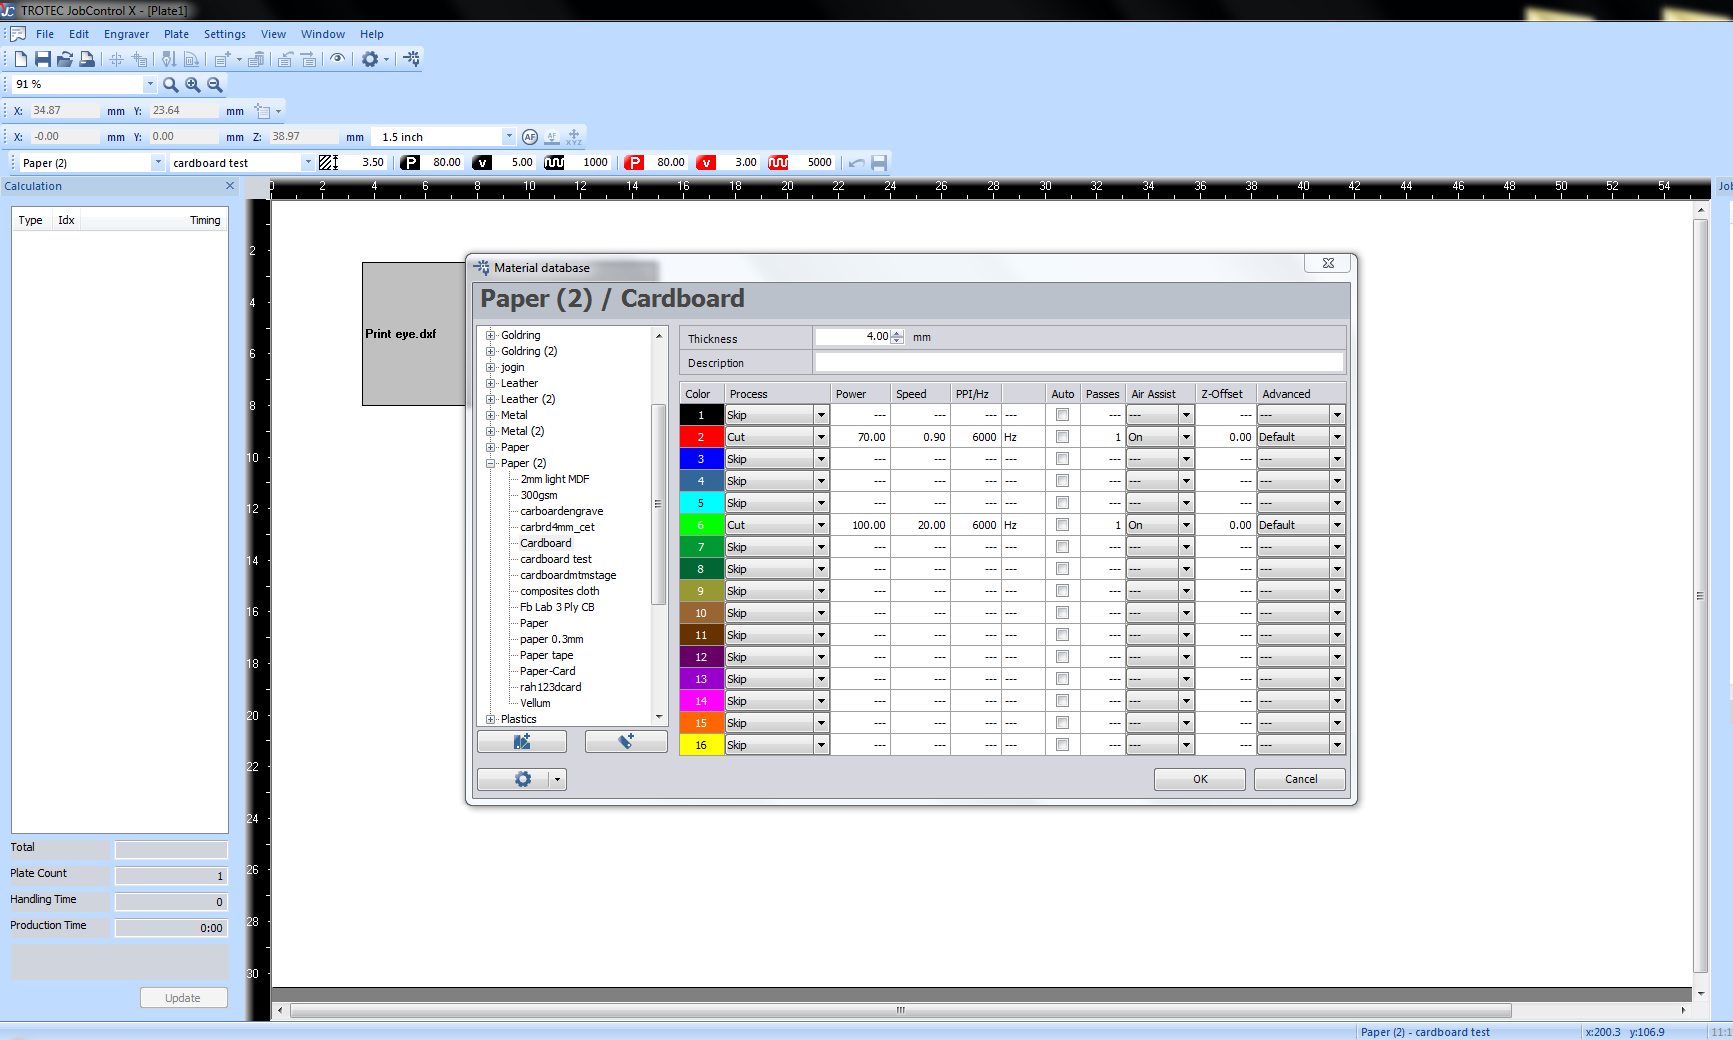The image size is (1733, 1040).
Task: Click the cut velocity v icon (red)
Action: click(x=706, y=163)
